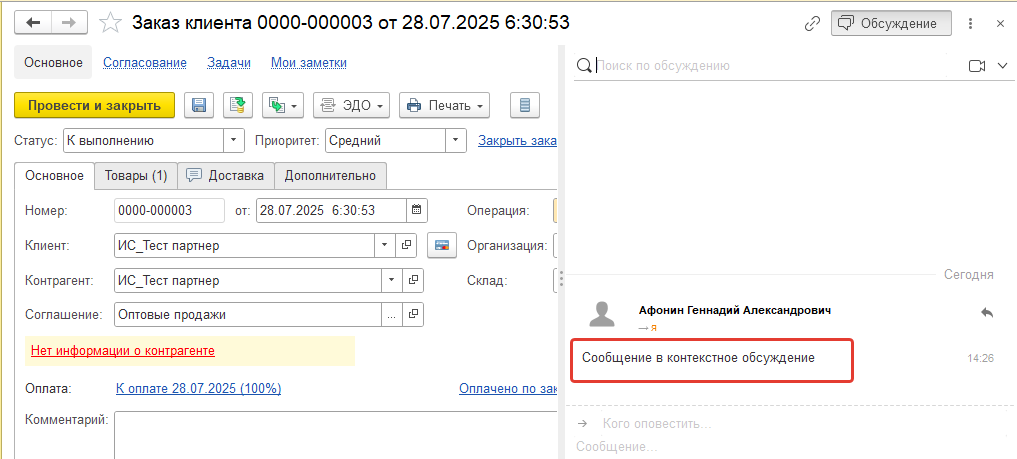Open the Задачи link
Image resolution: width=1017 pixels, height=459 pixels.
pyautogui.click(x=229, y=63)
